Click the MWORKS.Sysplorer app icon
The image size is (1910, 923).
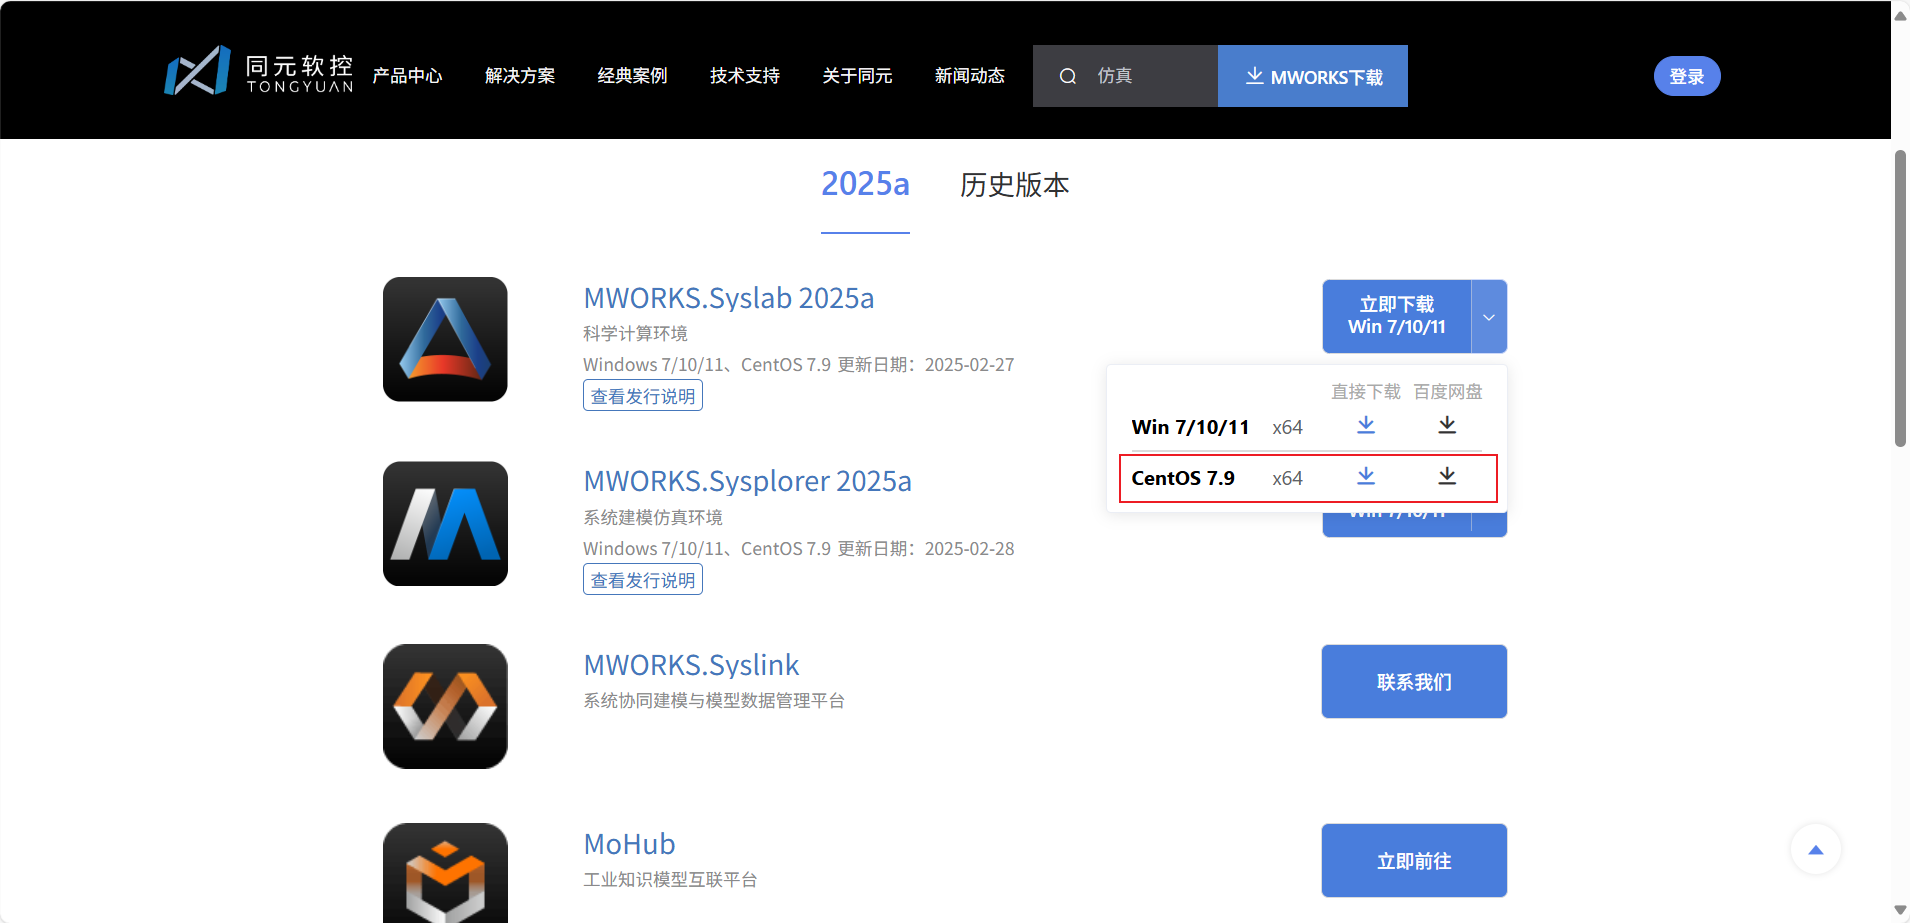(x=445, y=523)
